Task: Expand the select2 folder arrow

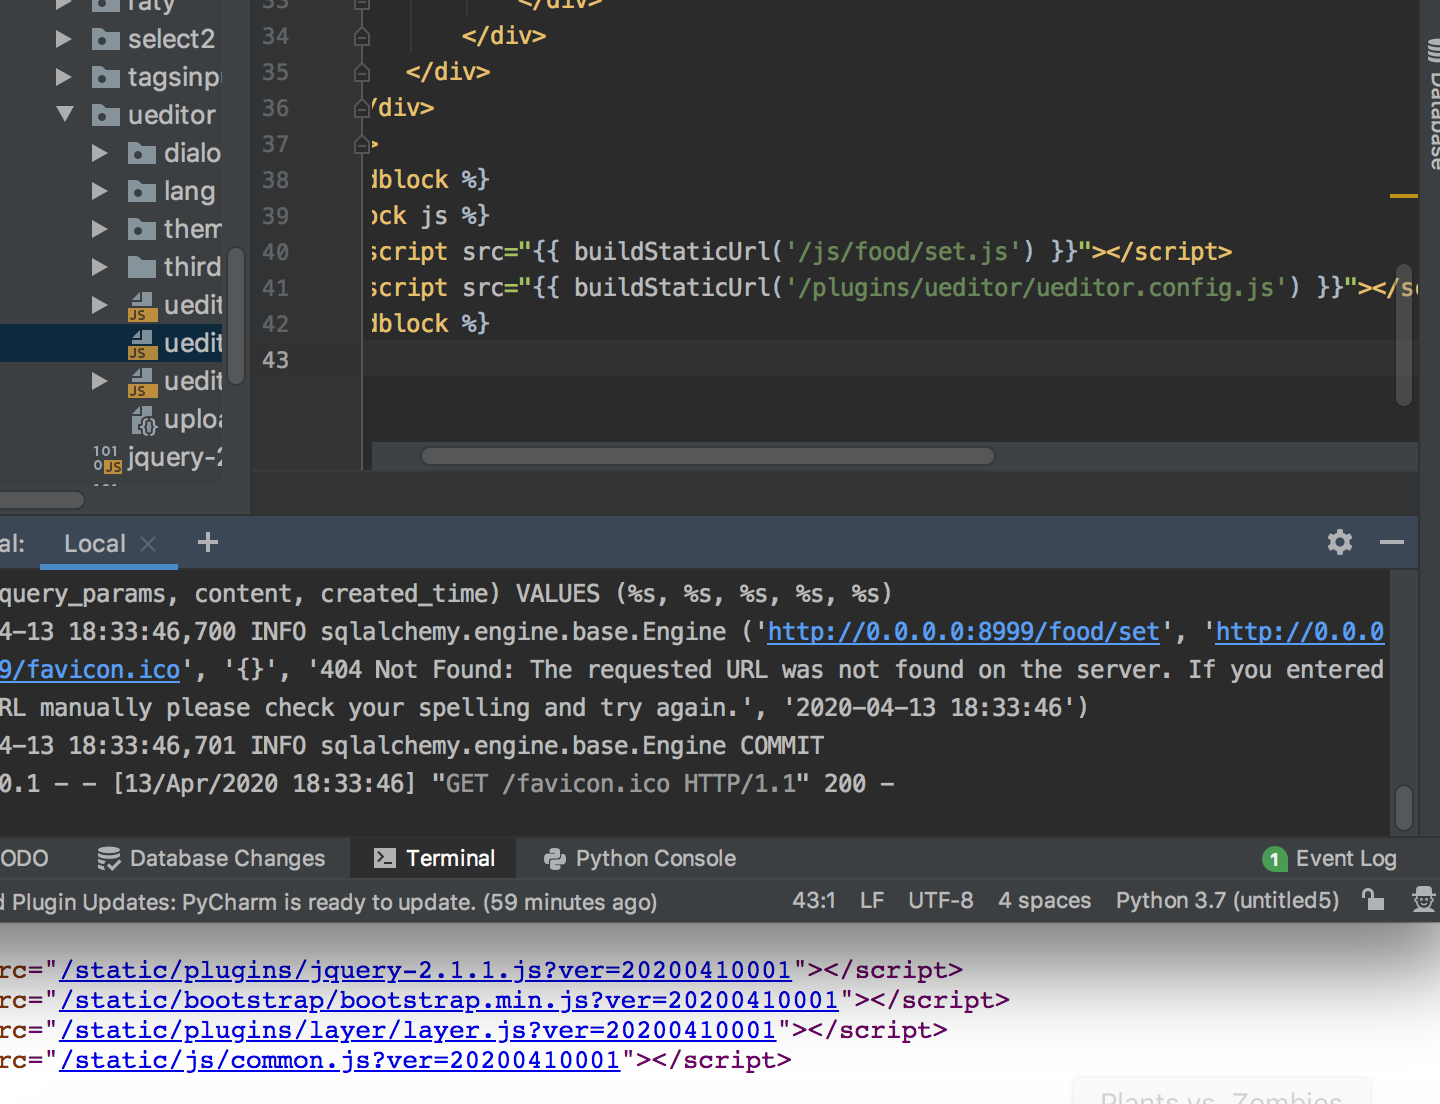Action: tap(64, 39)
